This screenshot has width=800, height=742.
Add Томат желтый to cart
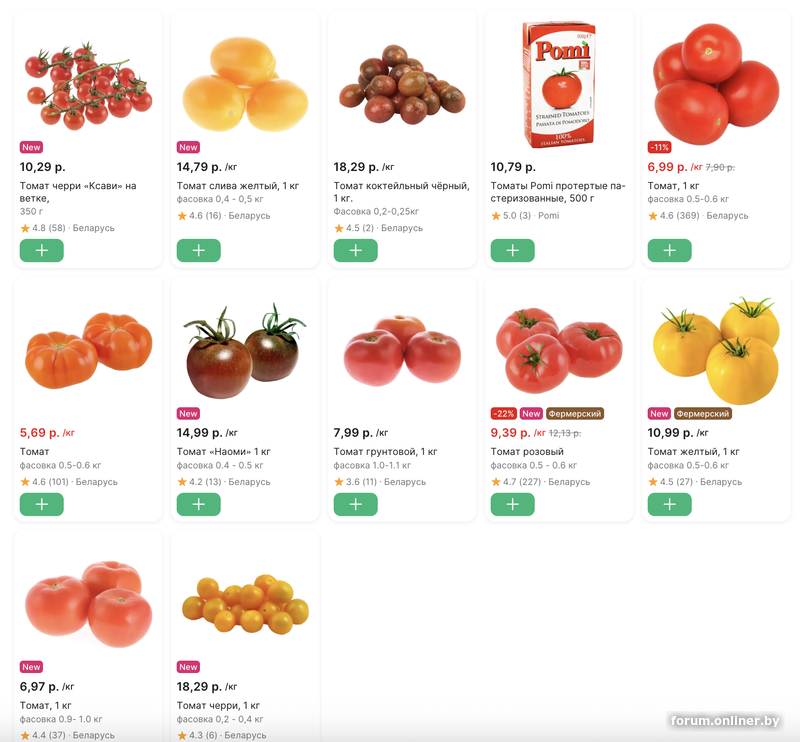(669, 504)
